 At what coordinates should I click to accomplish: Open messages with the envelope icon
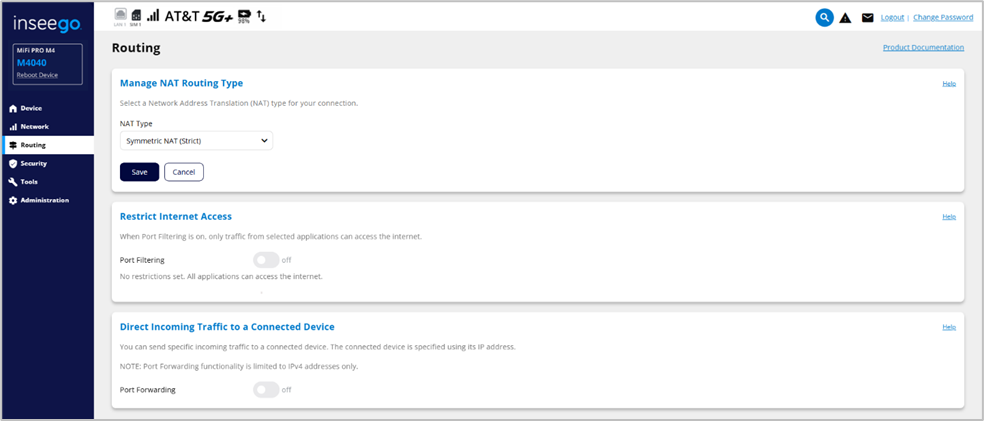tap(867, 18)
